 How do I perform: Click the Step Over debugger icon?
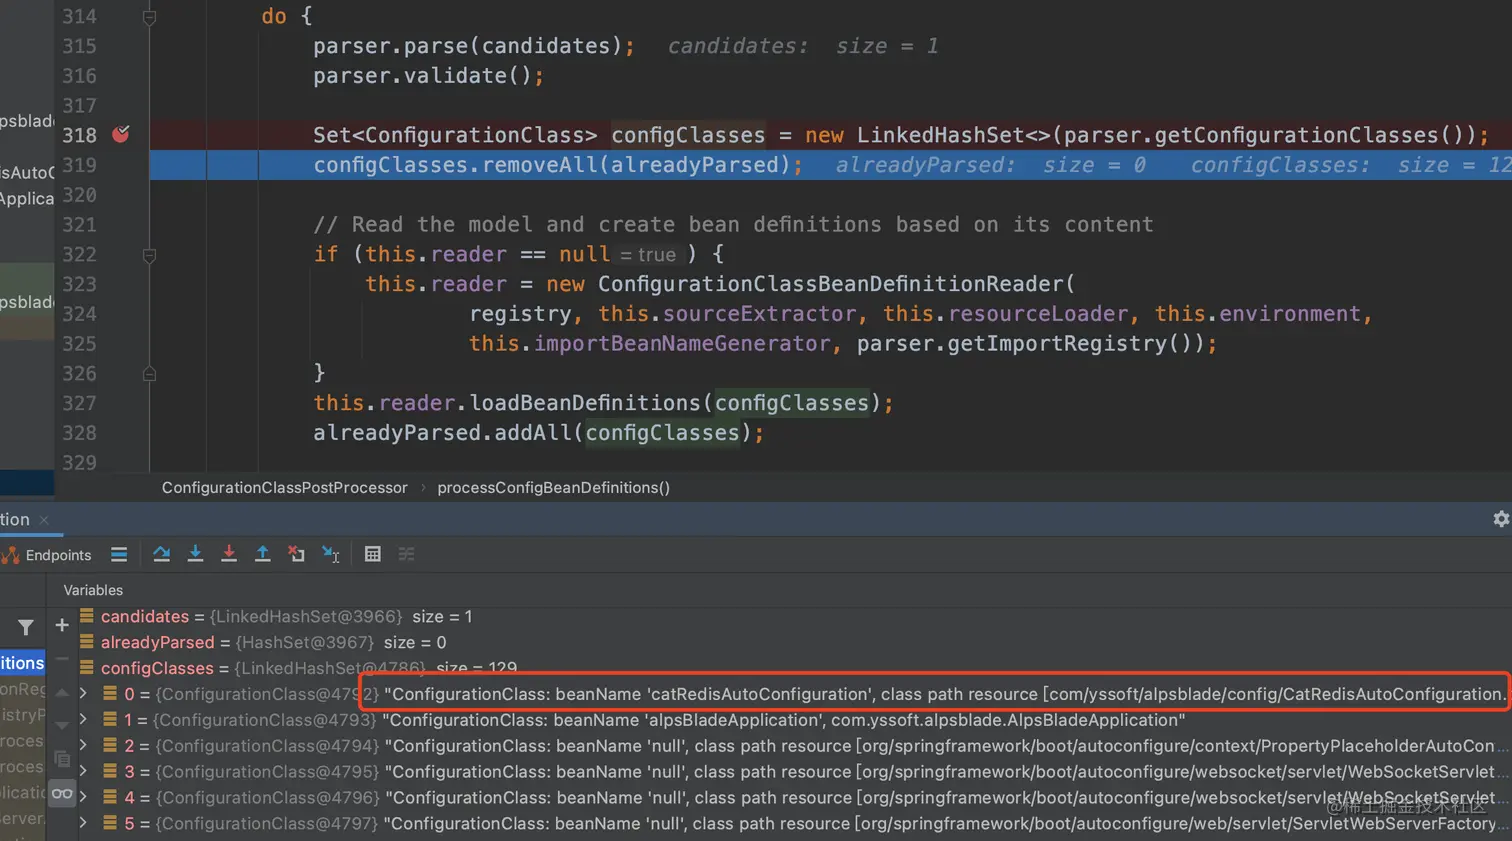161,555
